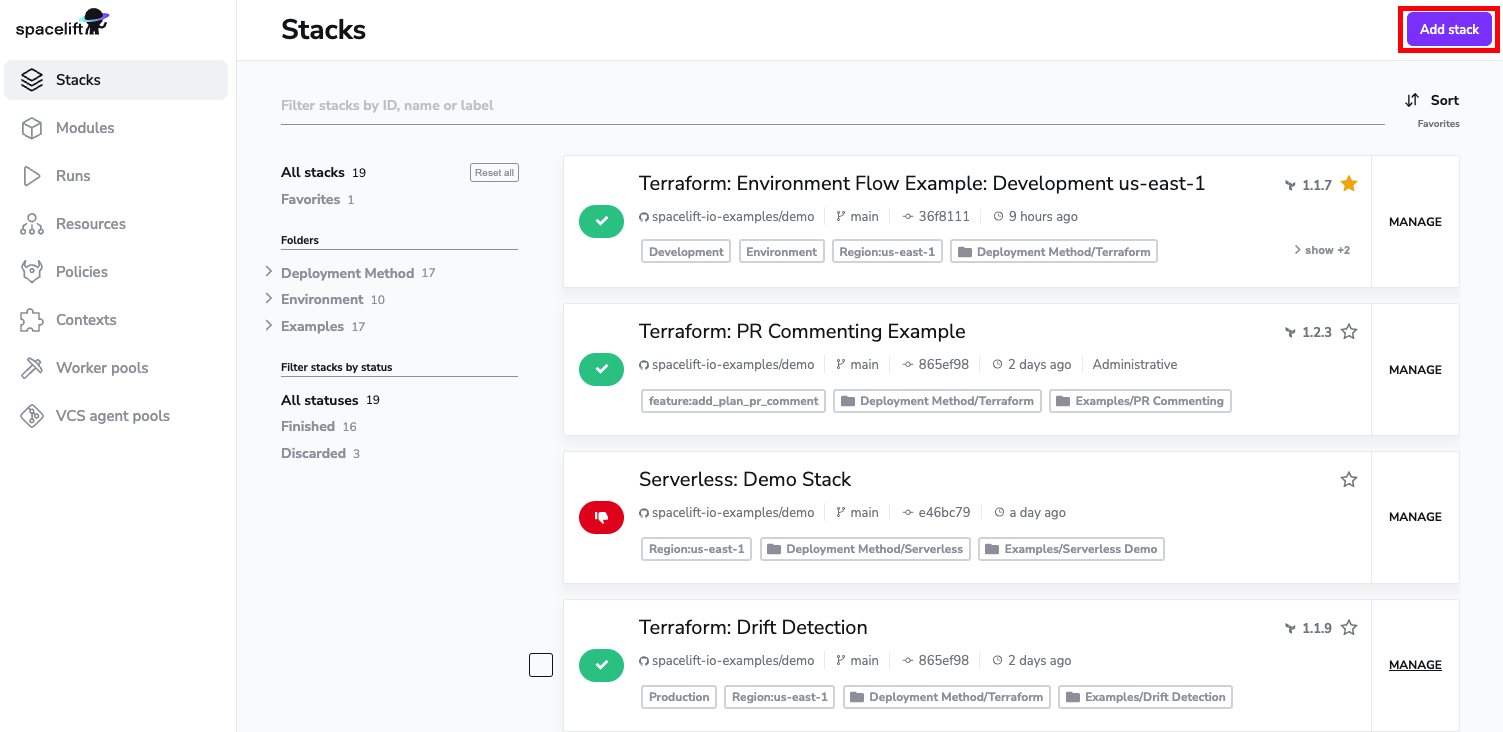Screen dimensions: 1503x732
Task: Open the Sort options
Action: 1432,100
